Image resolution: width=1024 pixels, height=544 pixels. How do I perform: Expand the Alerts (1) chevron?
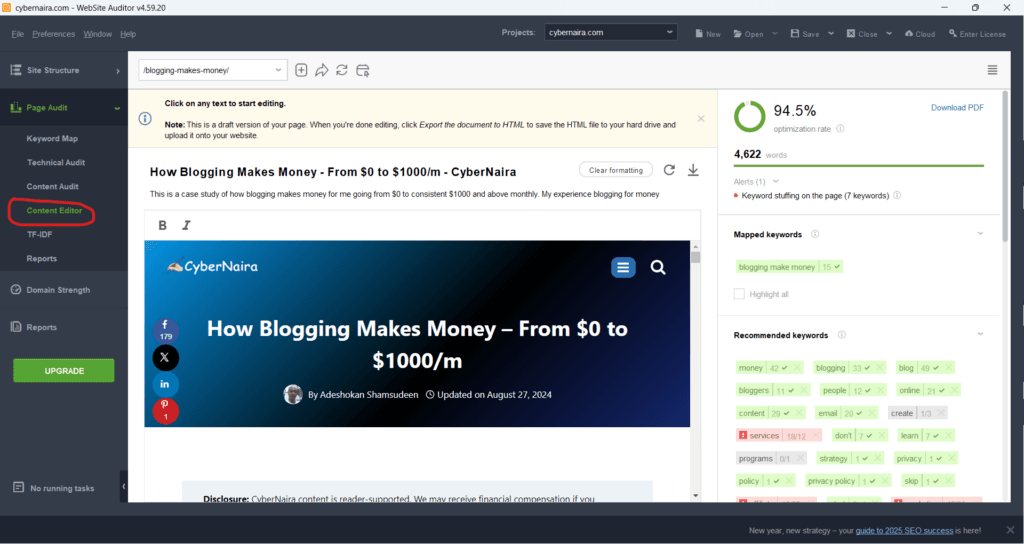coord(776,182)
